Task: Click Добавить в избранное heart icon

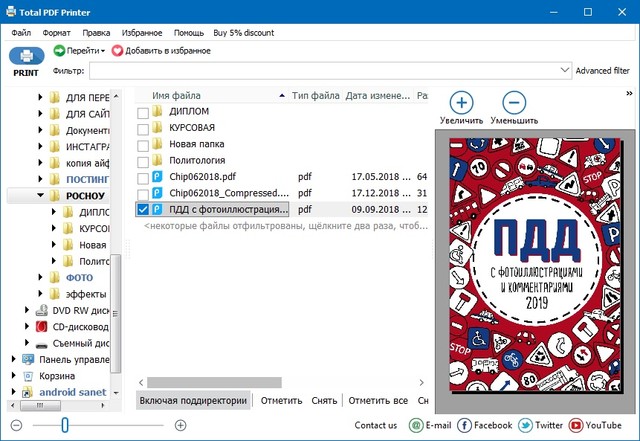Action: pos(118,50)
